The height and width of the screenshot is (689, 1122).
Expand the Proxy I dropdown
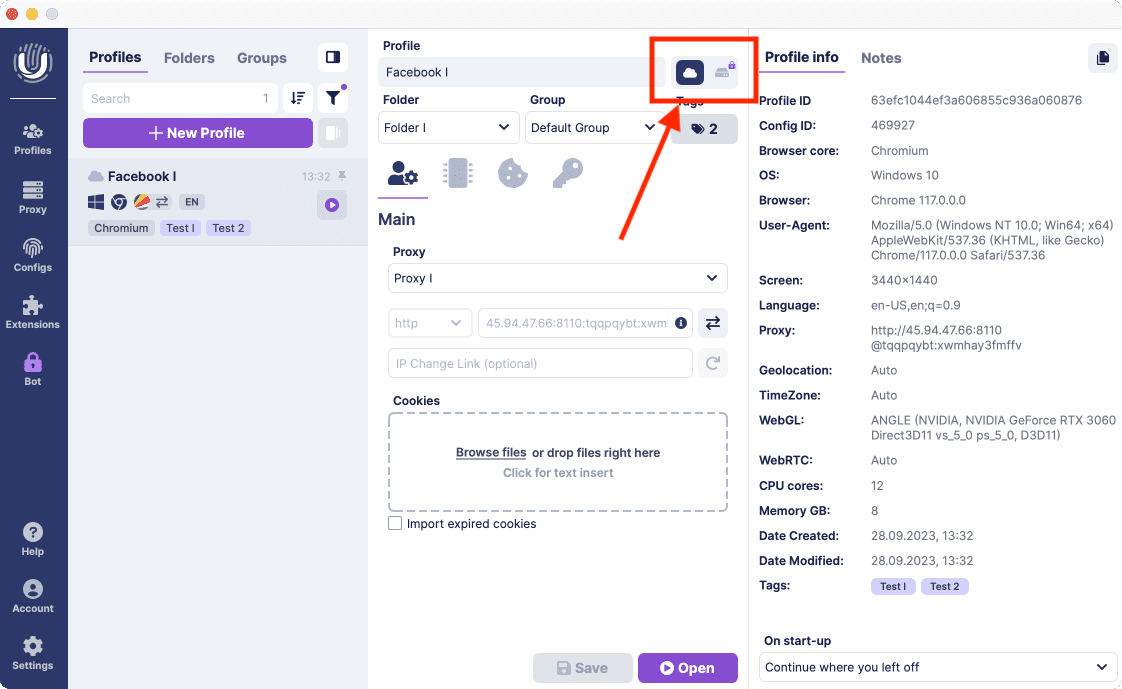[x=558, y=278]
